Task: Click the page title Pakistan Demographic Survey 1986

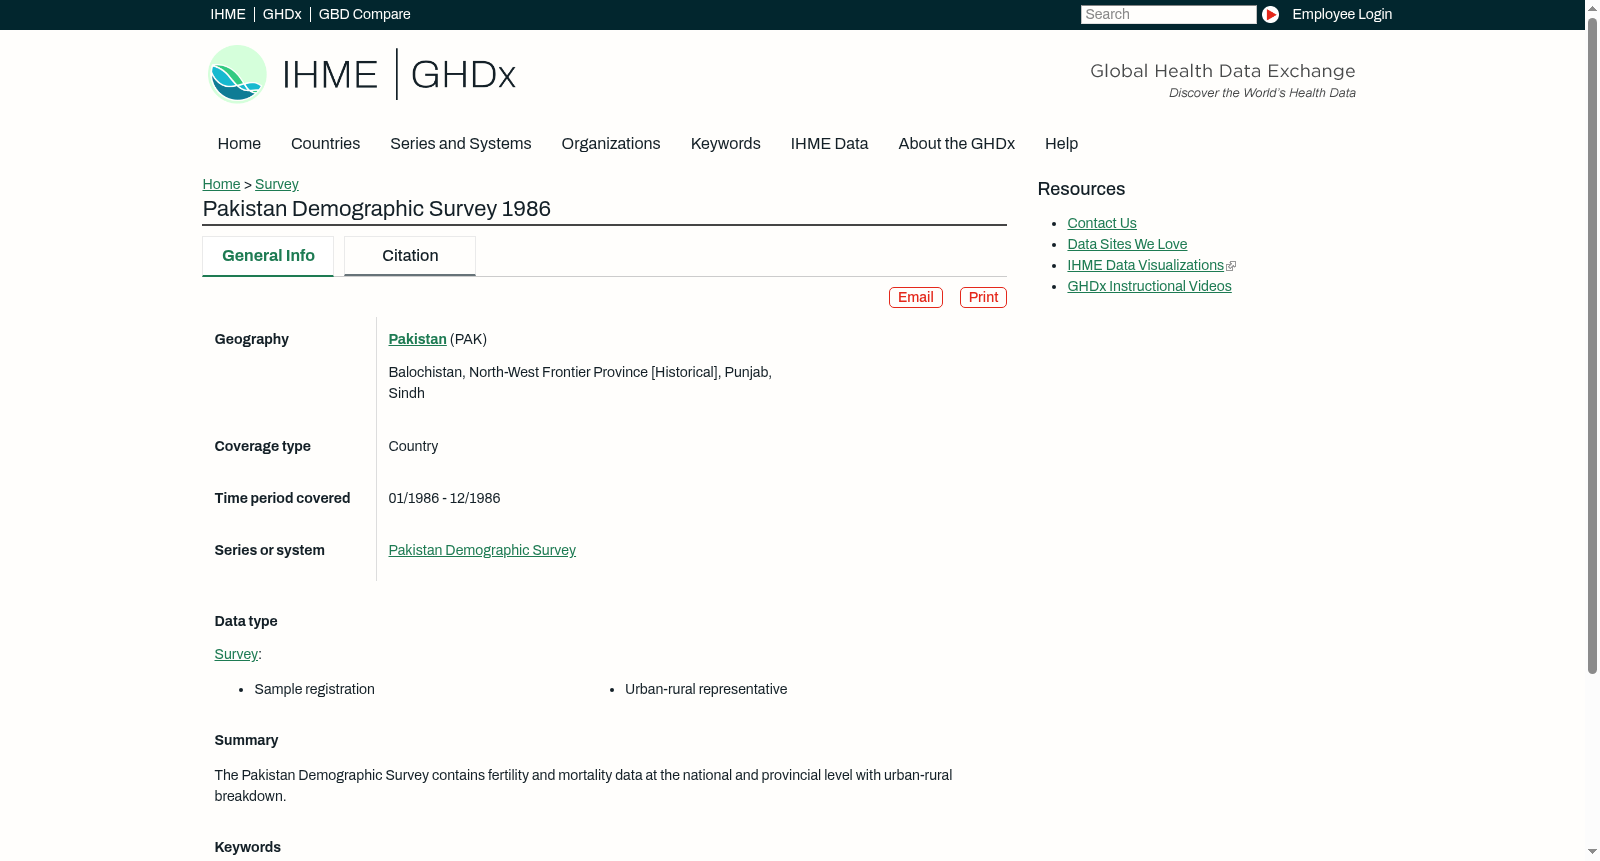Action: pos(377,209)
